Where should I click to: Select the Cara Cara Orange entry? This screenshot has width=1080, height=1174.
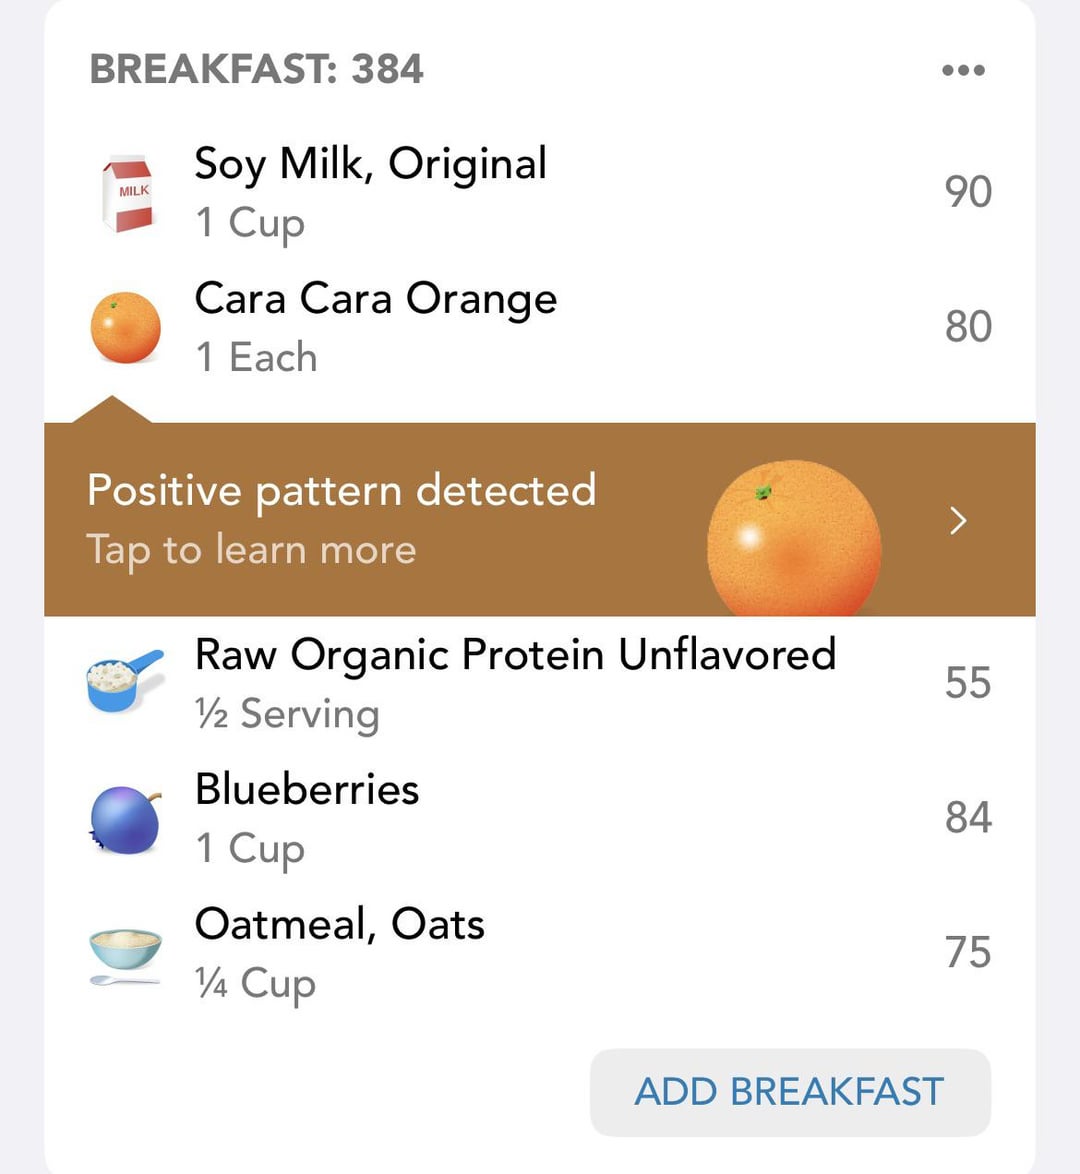[x=540, y=327]
